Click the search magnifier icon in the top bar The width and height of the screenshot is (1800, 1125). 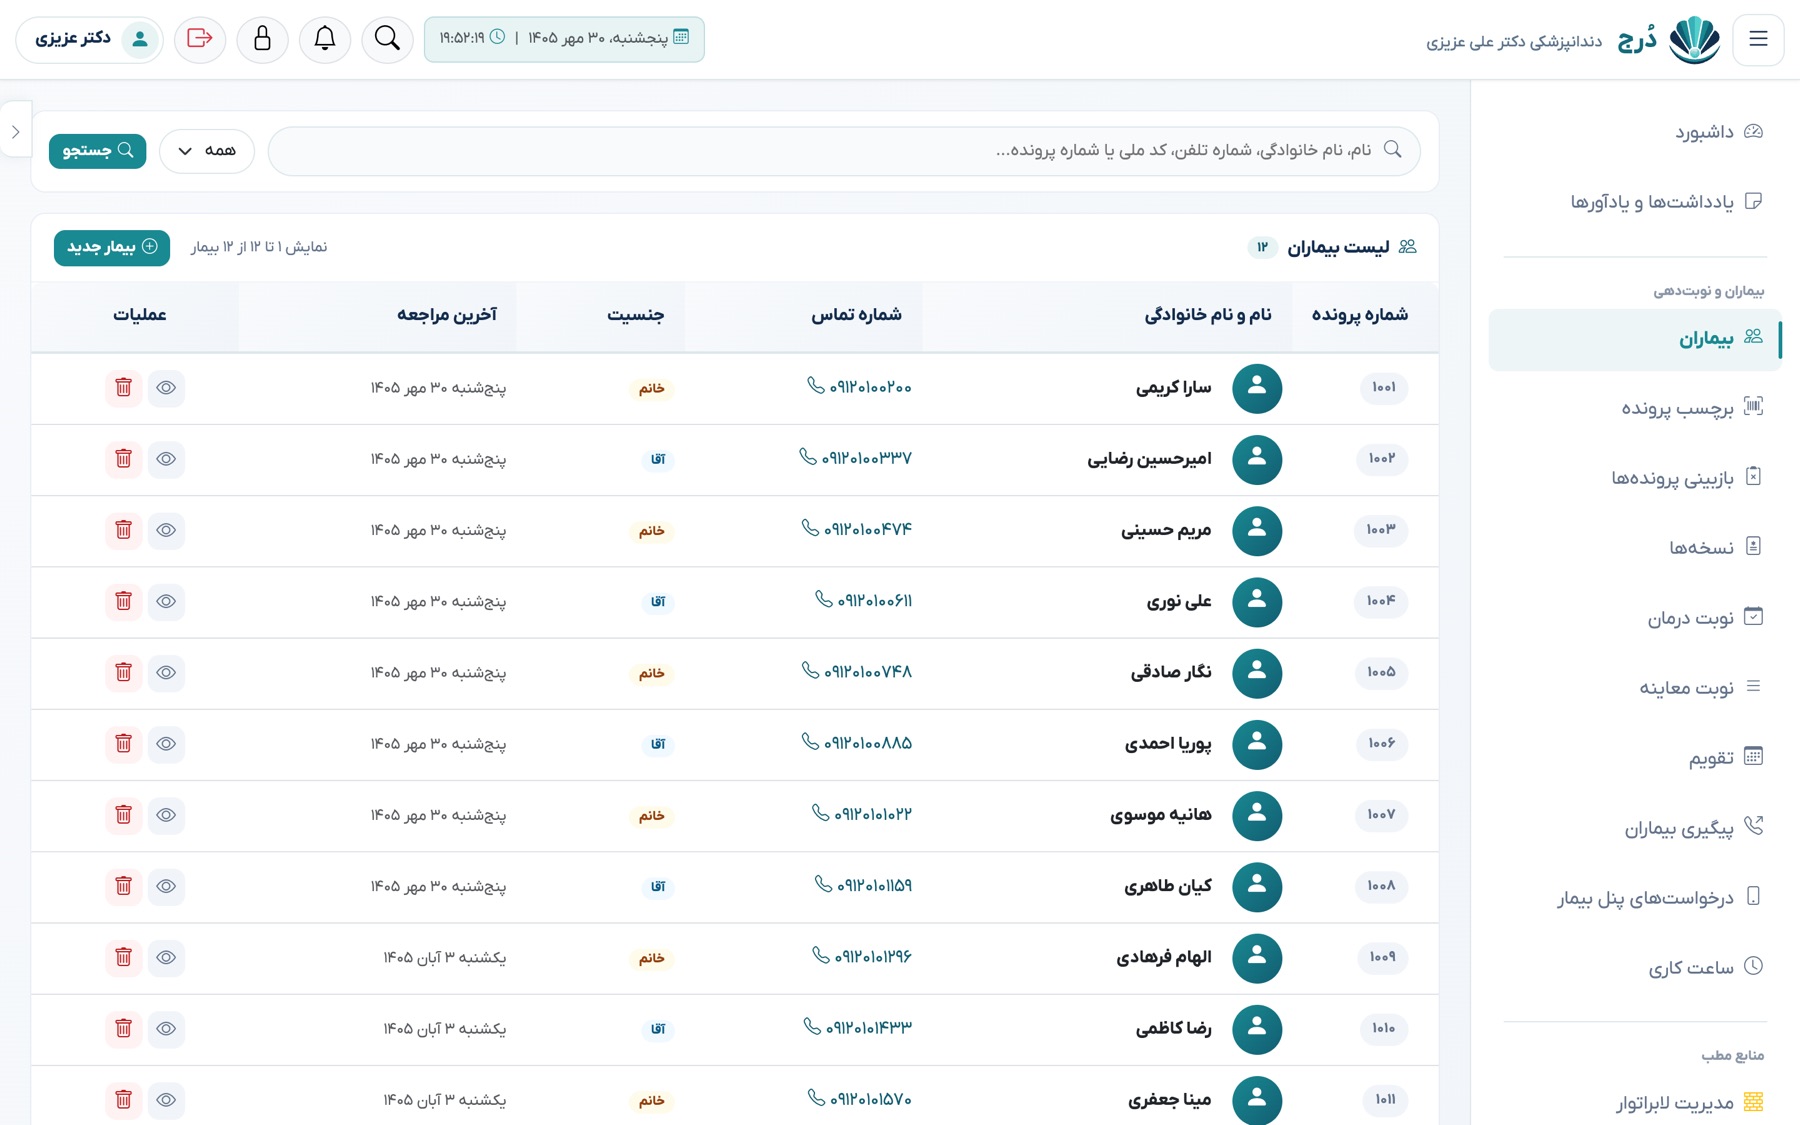point(387,39)
